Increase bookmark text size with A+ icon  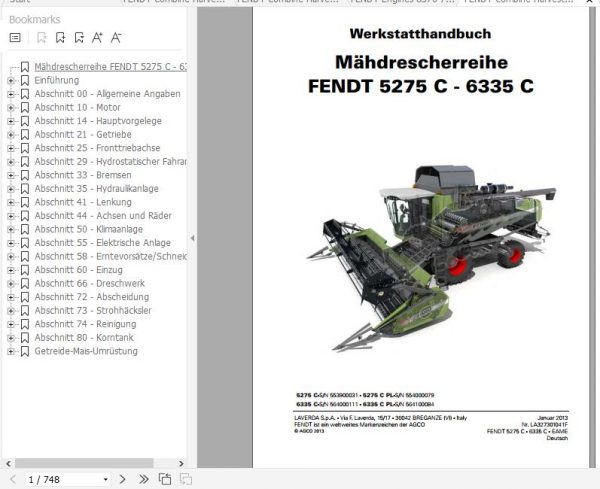pyautogui.click(x=97, y=37)
